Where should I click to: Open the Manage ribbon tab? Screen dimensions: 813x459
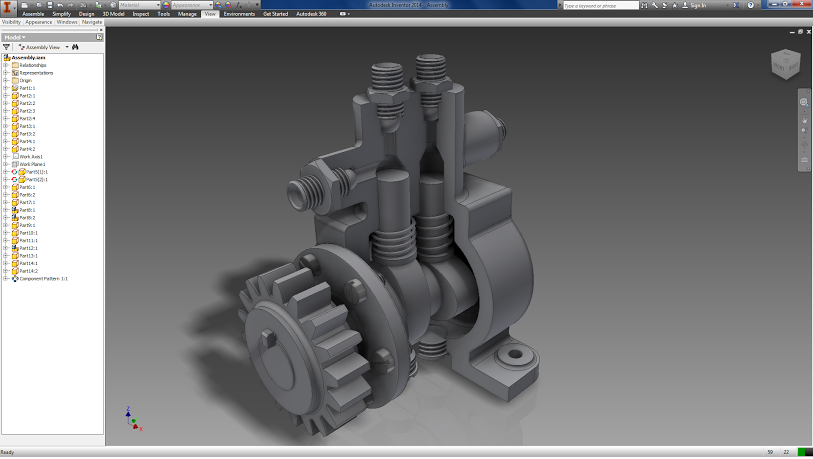(x=187, y=14)
